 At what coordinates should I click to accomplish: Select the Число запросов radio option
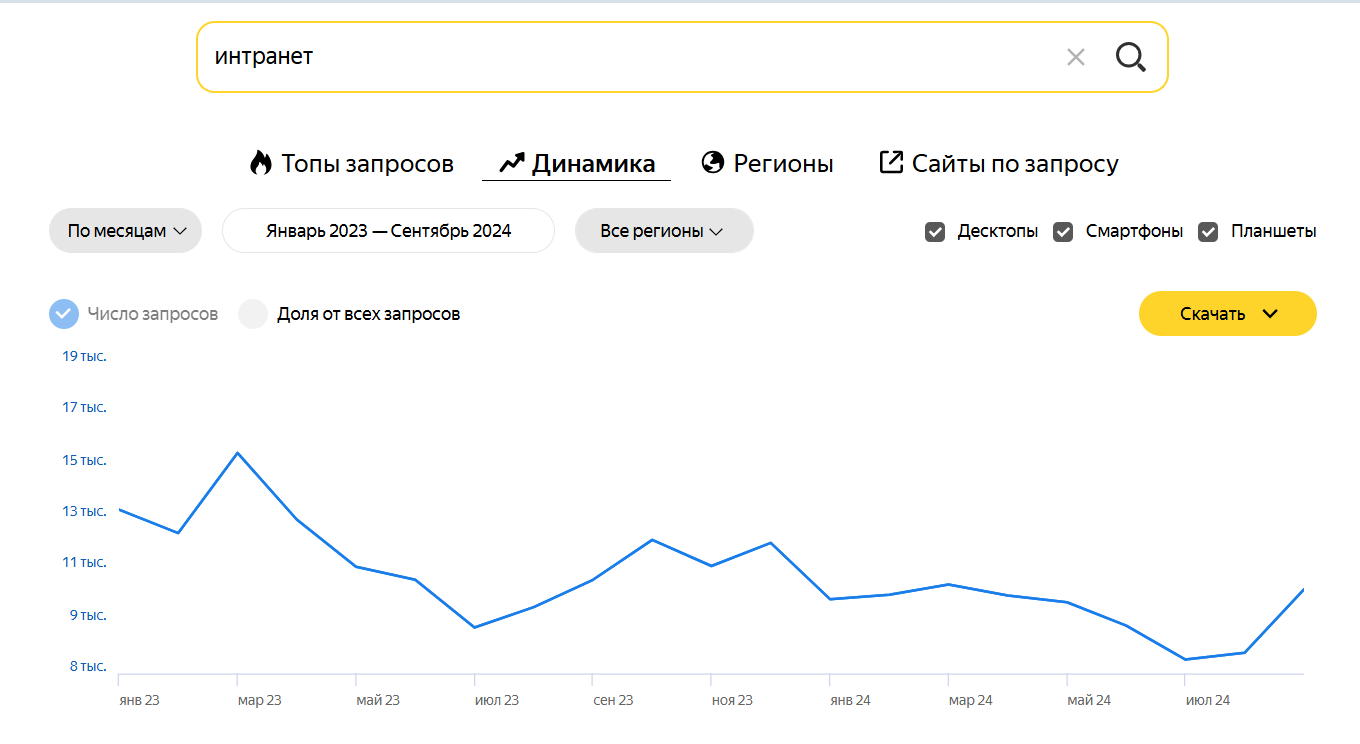click(x=63, y=314)
